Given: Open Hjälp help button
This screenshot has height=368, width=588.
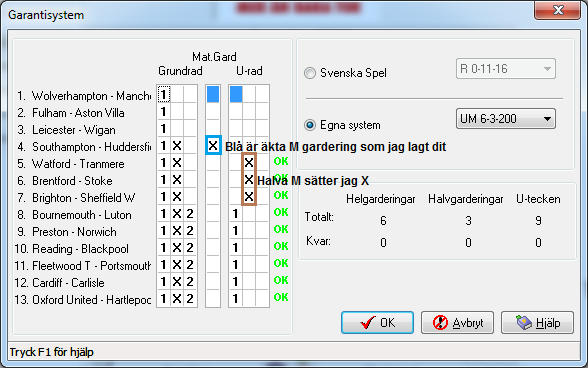Looking at the screenshot, I should (x=537, y=323).
